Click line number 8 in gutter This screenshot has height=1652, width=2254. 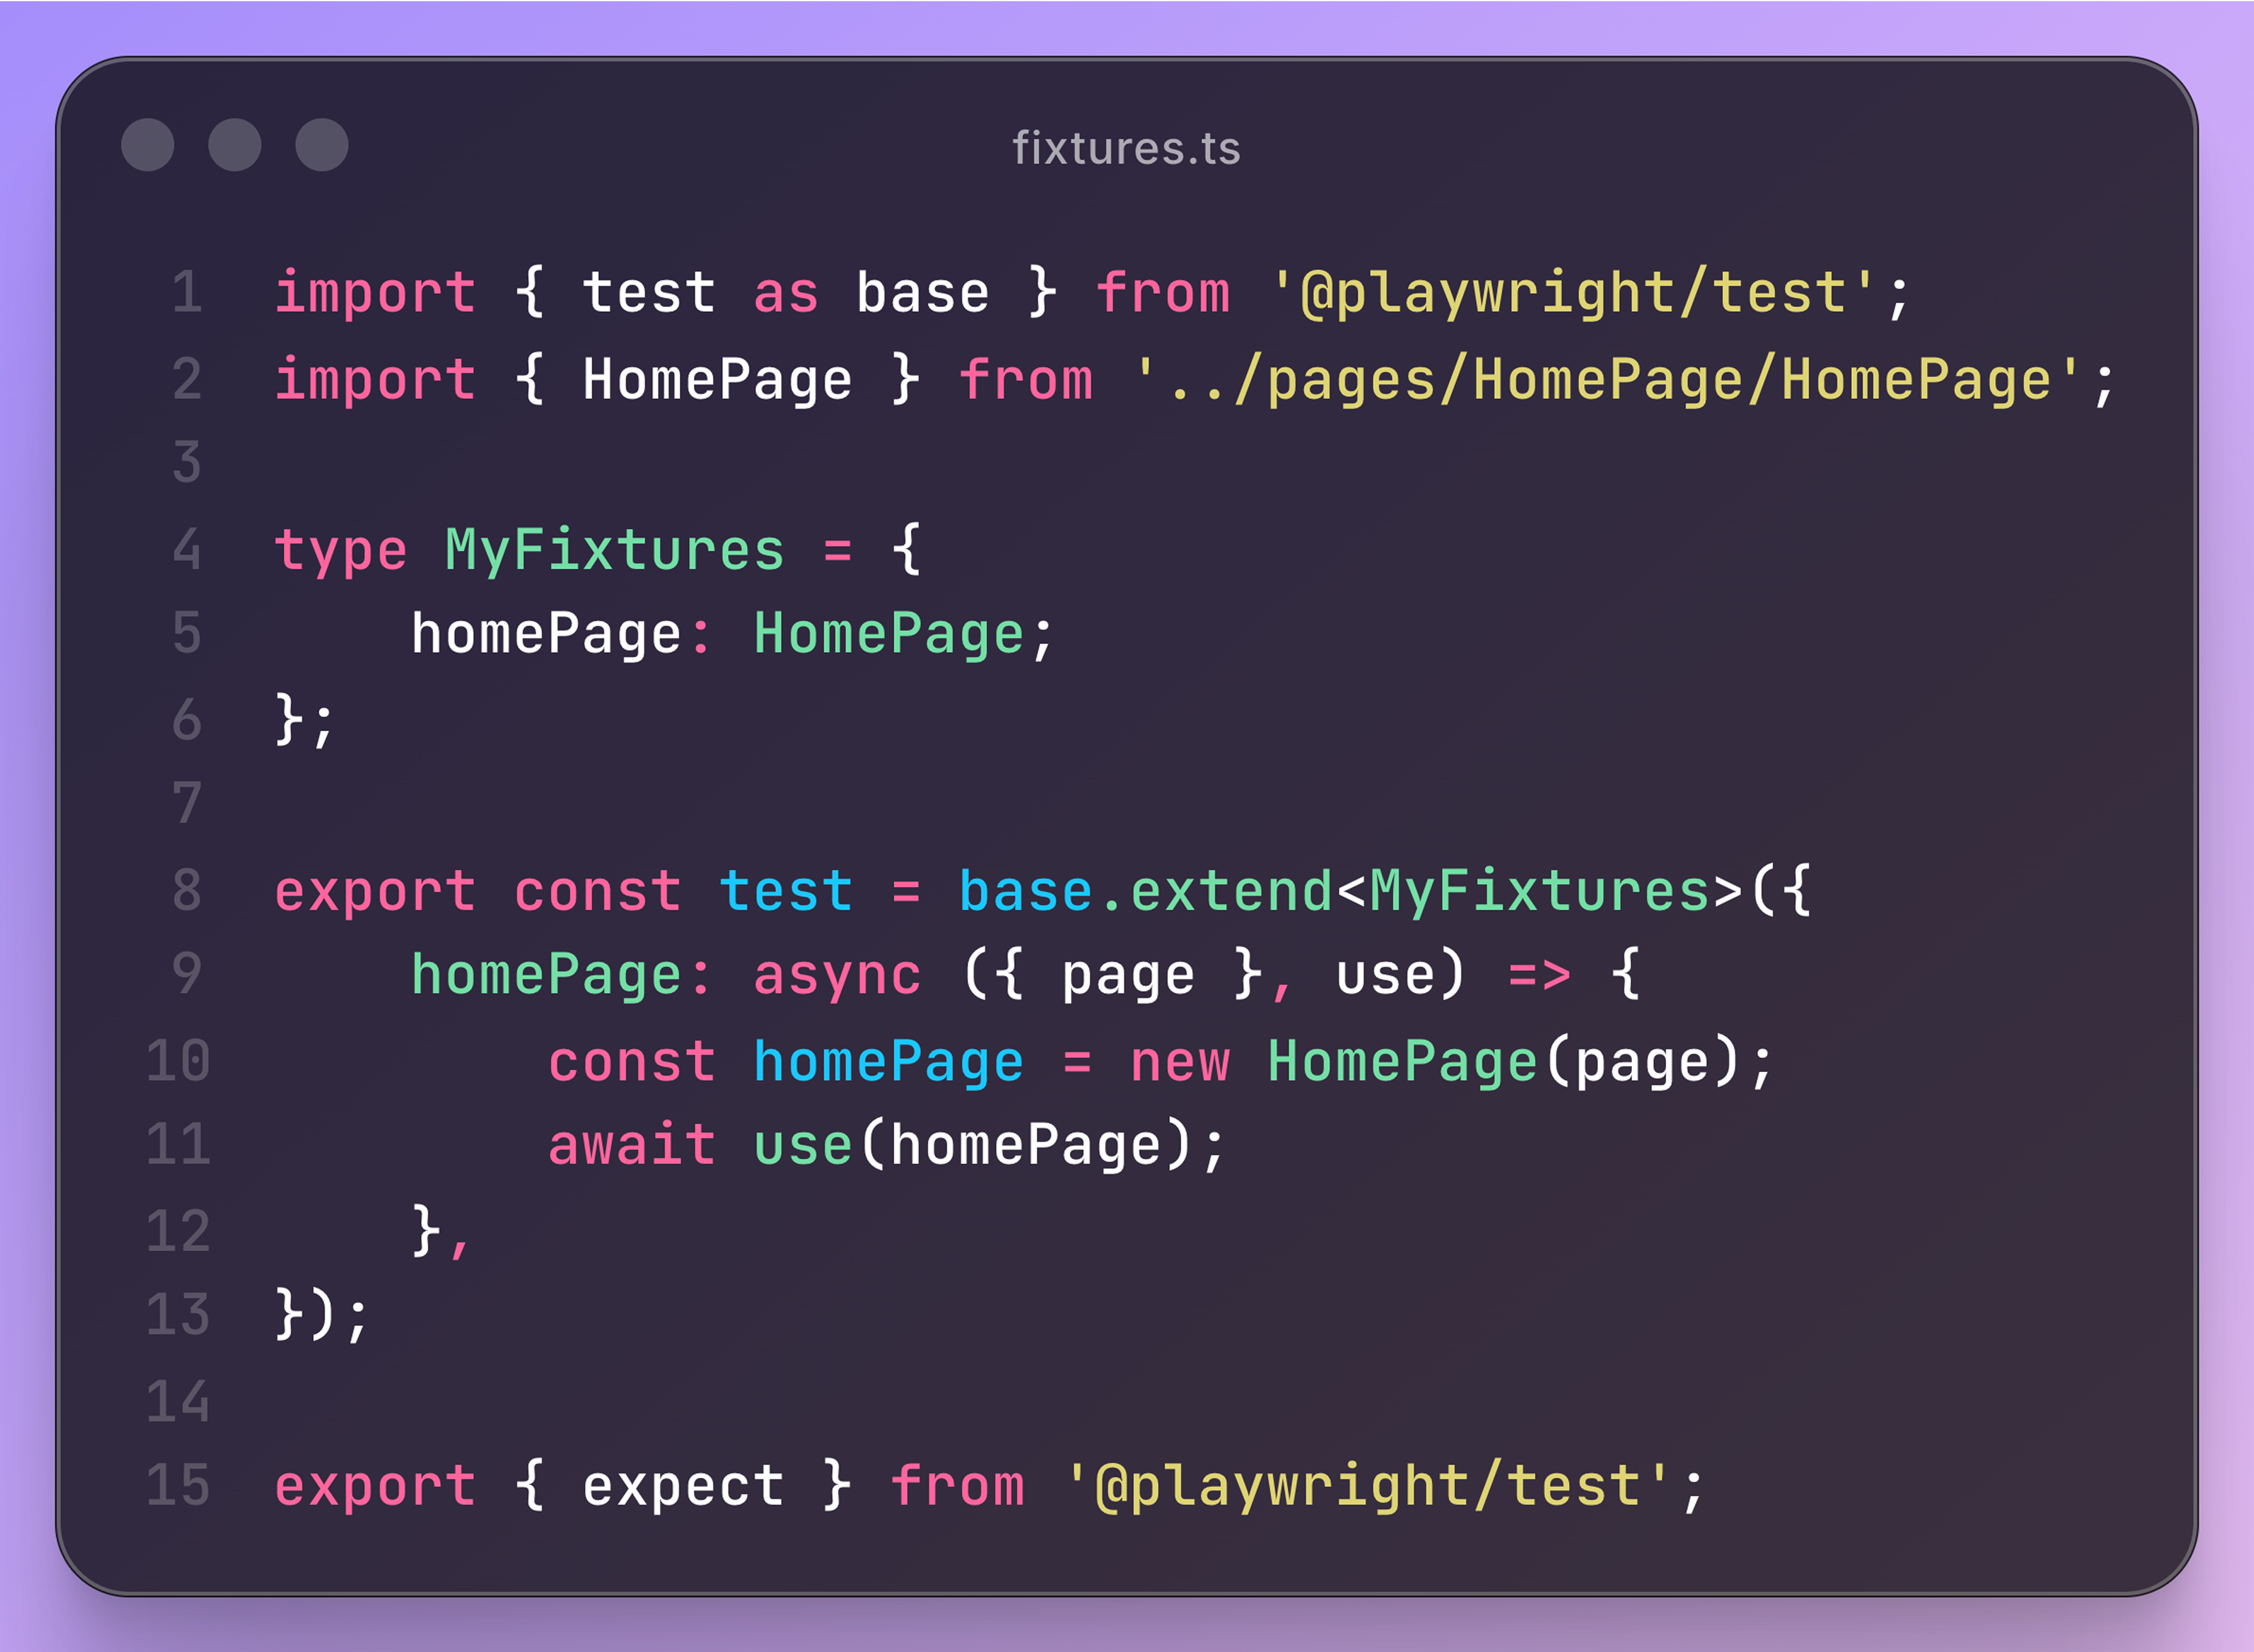(187, 890)
